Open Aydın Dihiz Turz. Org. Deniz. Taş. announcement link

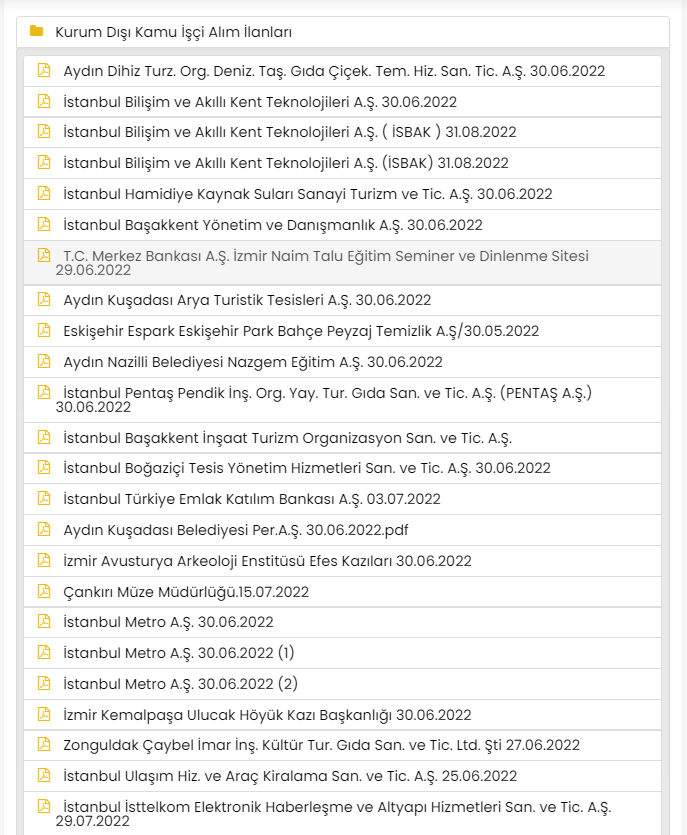click(334, 71)
